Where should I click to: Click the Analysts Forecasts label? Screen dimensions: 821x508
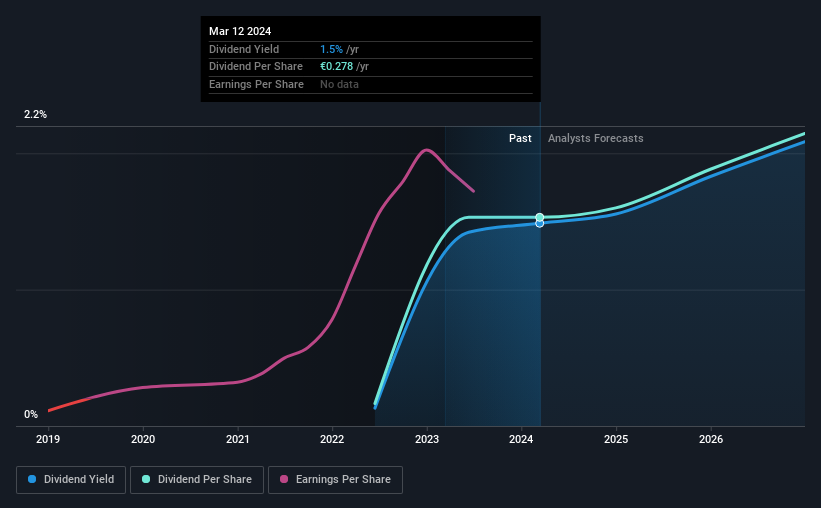[x=595, y=138]
